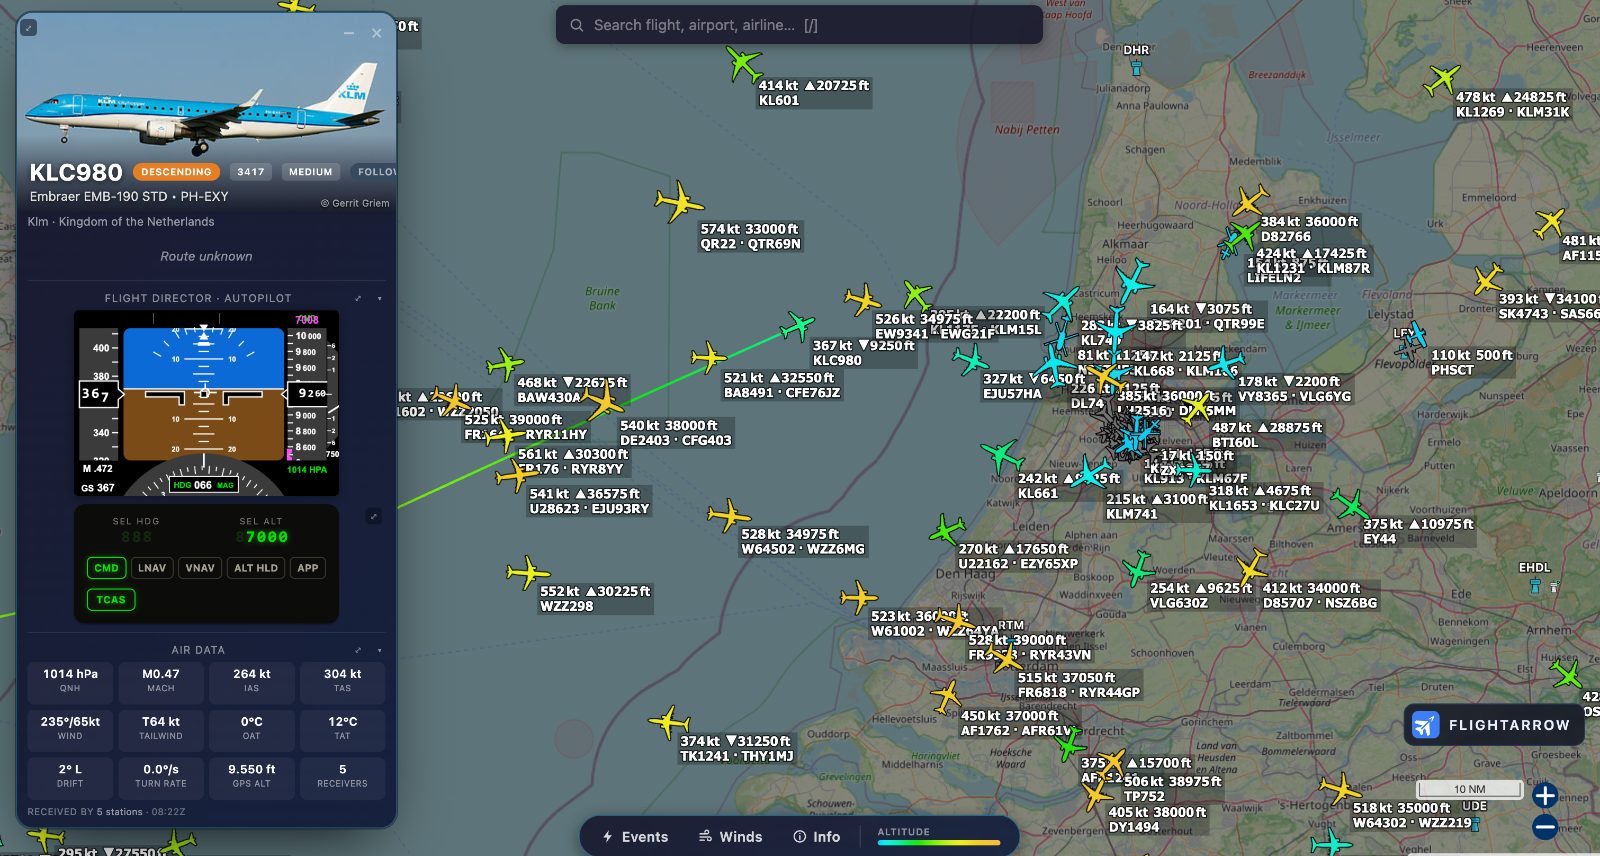
Task: Click the M0.47 Mach tile
Action: (x=161, y=680)
